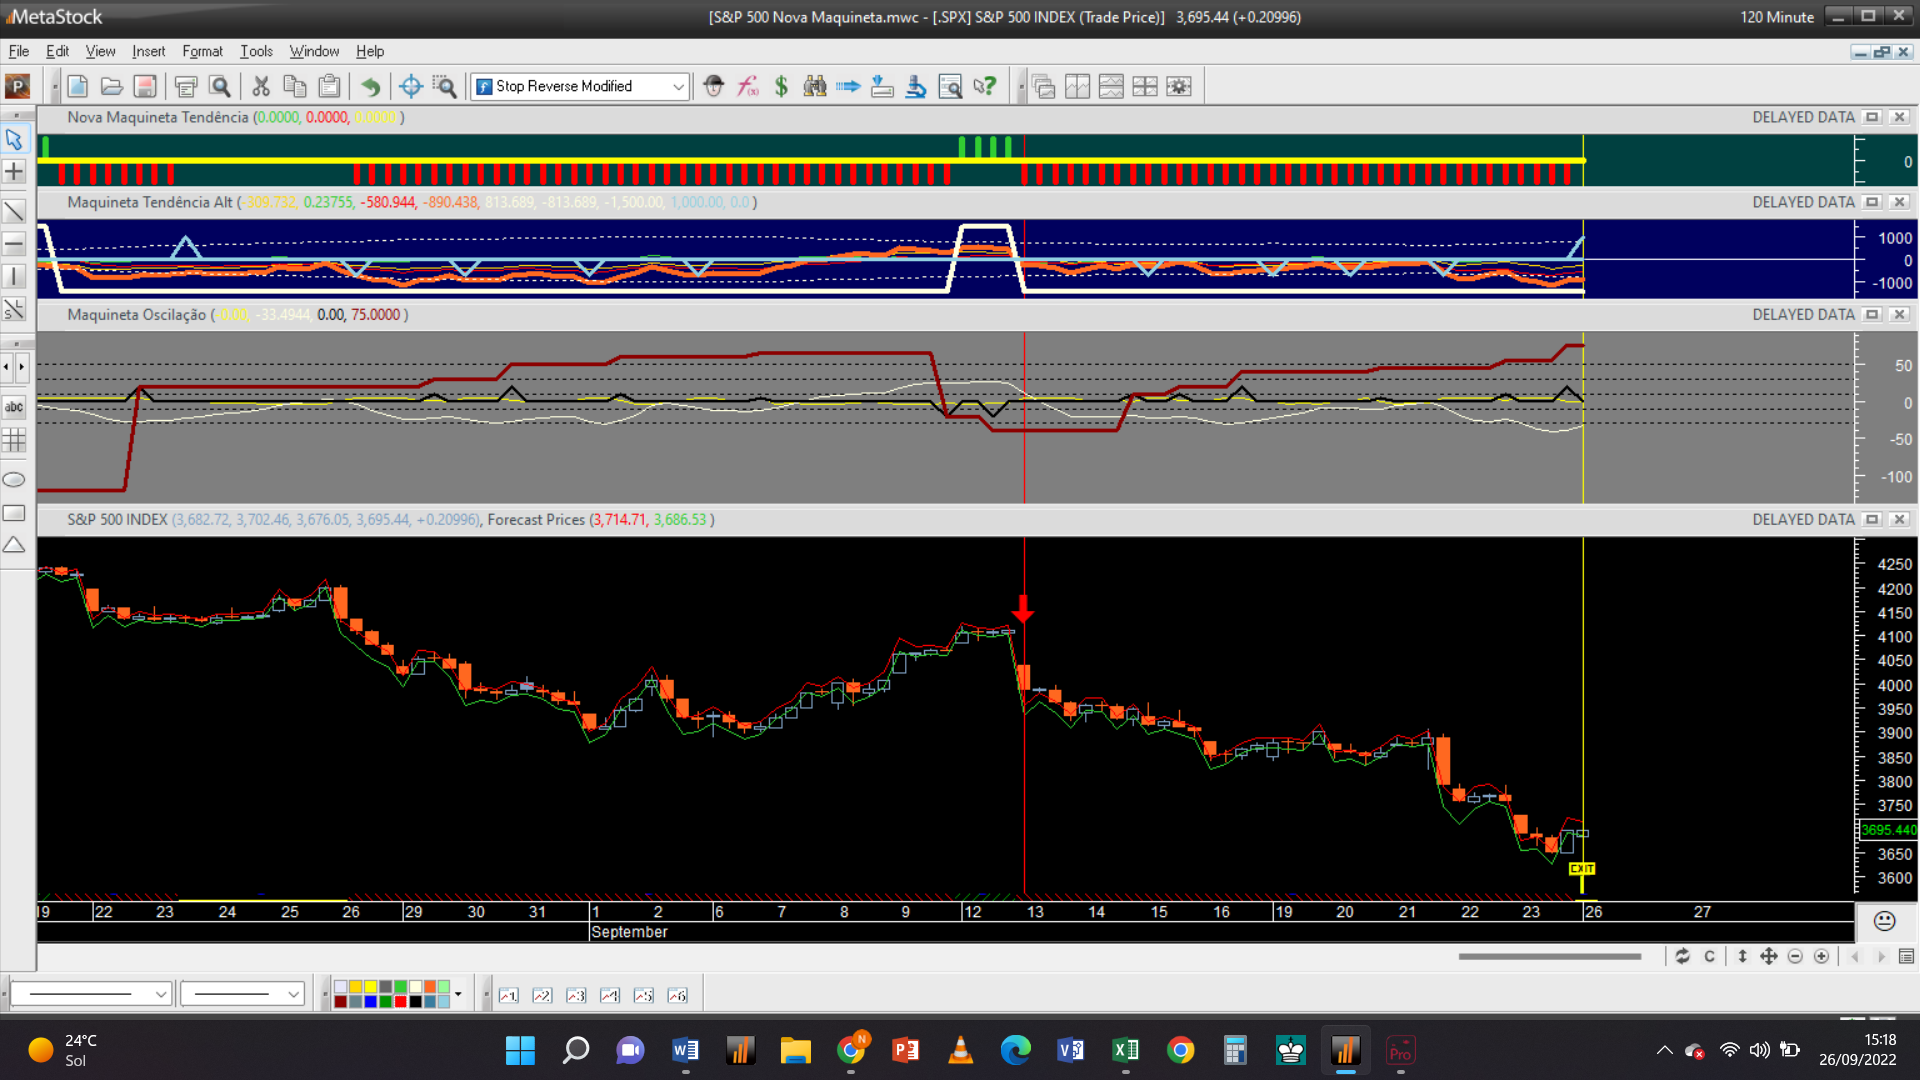Select the text 'abc' annotation tool
This screenshot has width=1920, height=1080.
point(14,407)
